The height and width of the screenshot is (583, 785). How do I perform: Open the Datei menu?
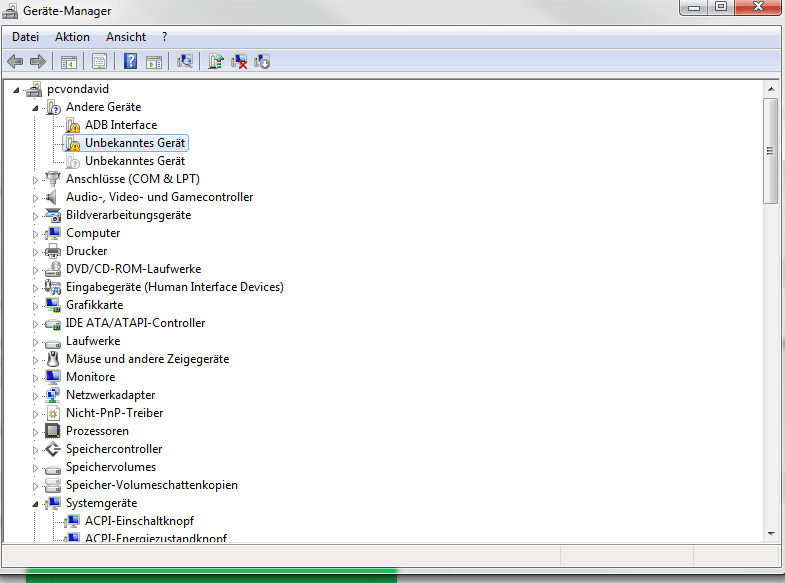coord(25,37)
